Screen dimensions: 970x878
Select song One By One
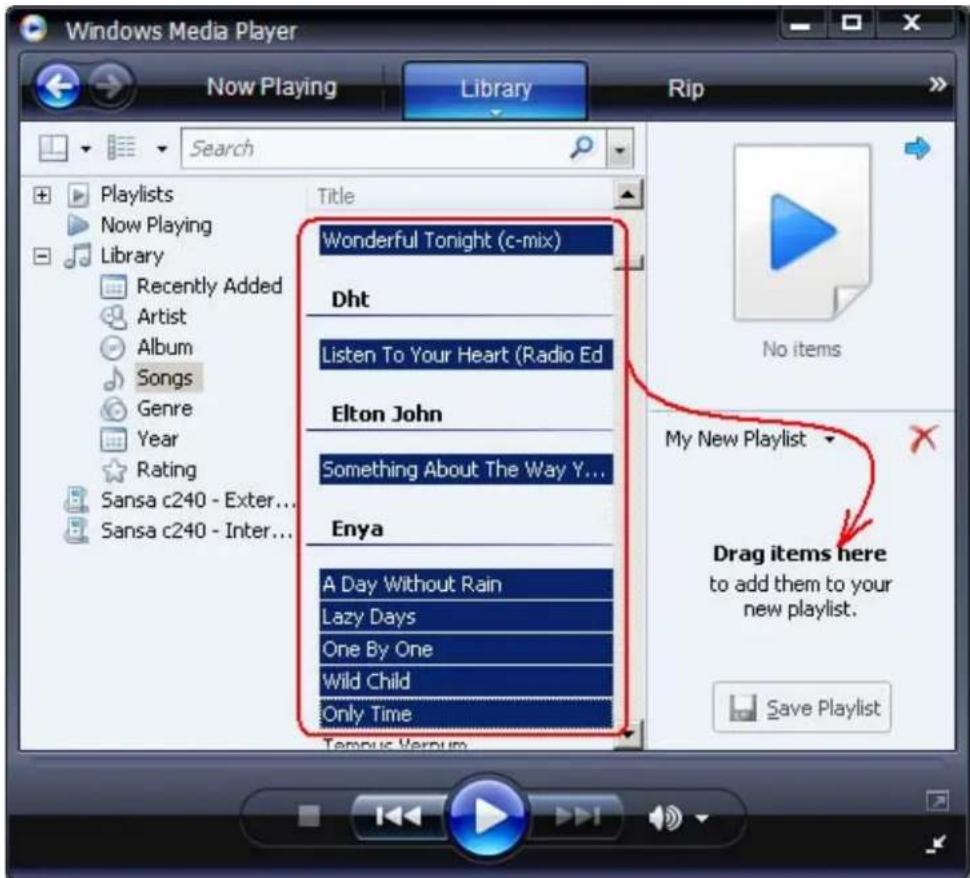click(466, 649)
